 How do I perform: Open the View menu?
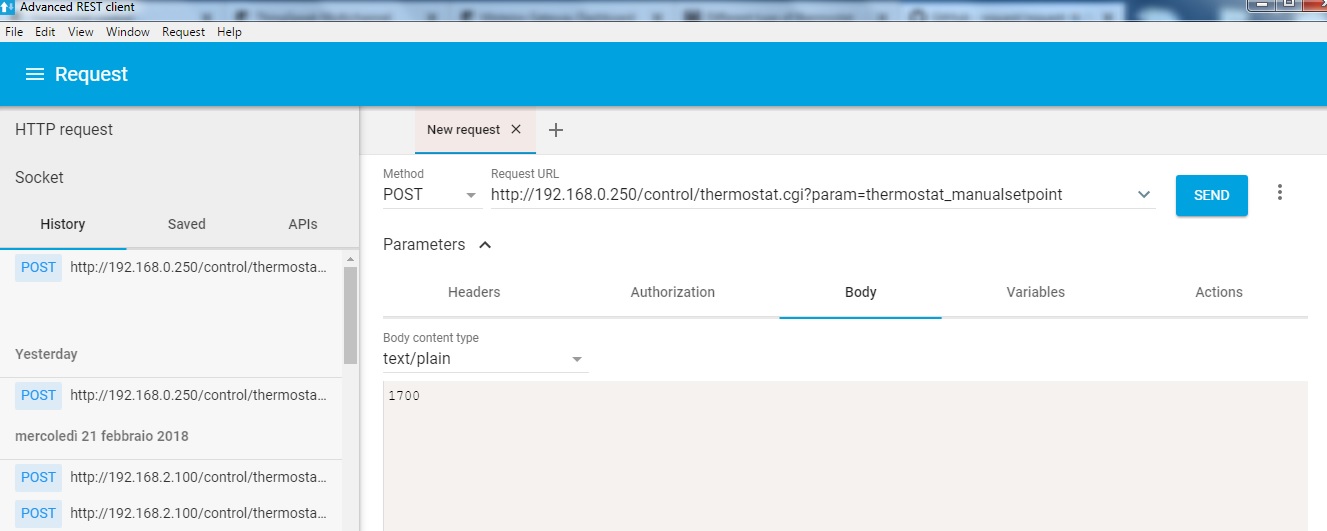click(81, 32)
